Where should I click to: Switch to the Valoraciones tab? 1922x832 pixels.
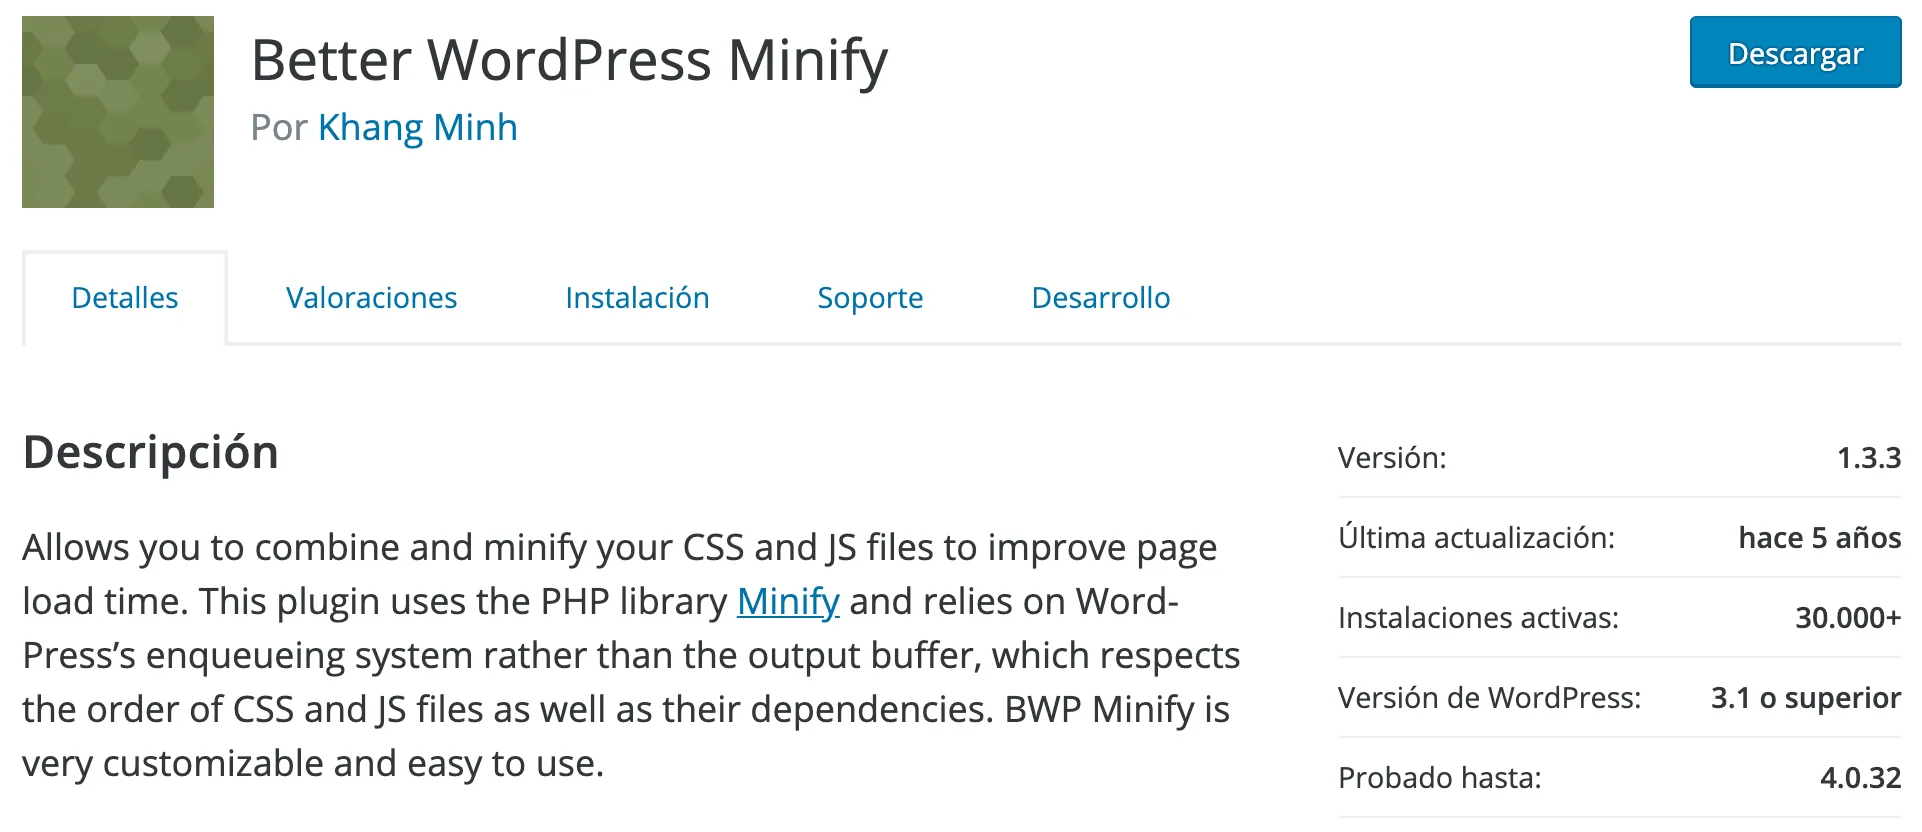click(371, 297)
